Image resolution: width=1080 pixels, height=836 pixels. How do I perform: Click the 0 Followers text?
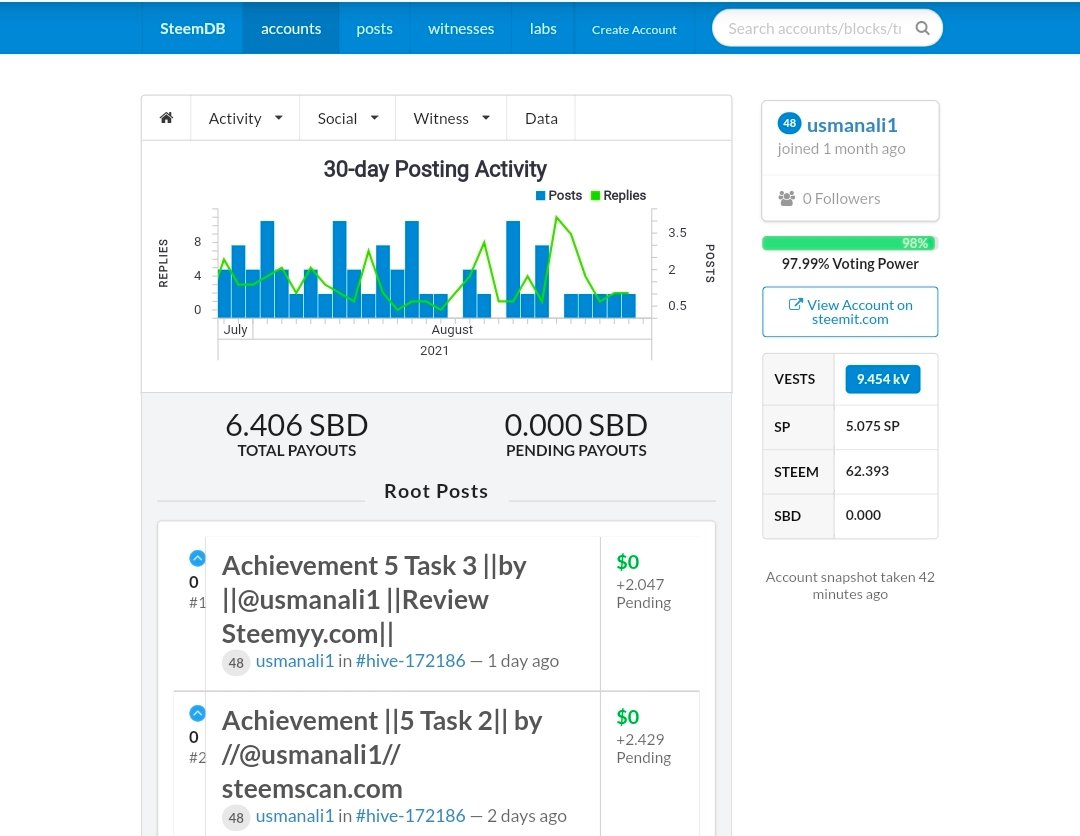841,198
